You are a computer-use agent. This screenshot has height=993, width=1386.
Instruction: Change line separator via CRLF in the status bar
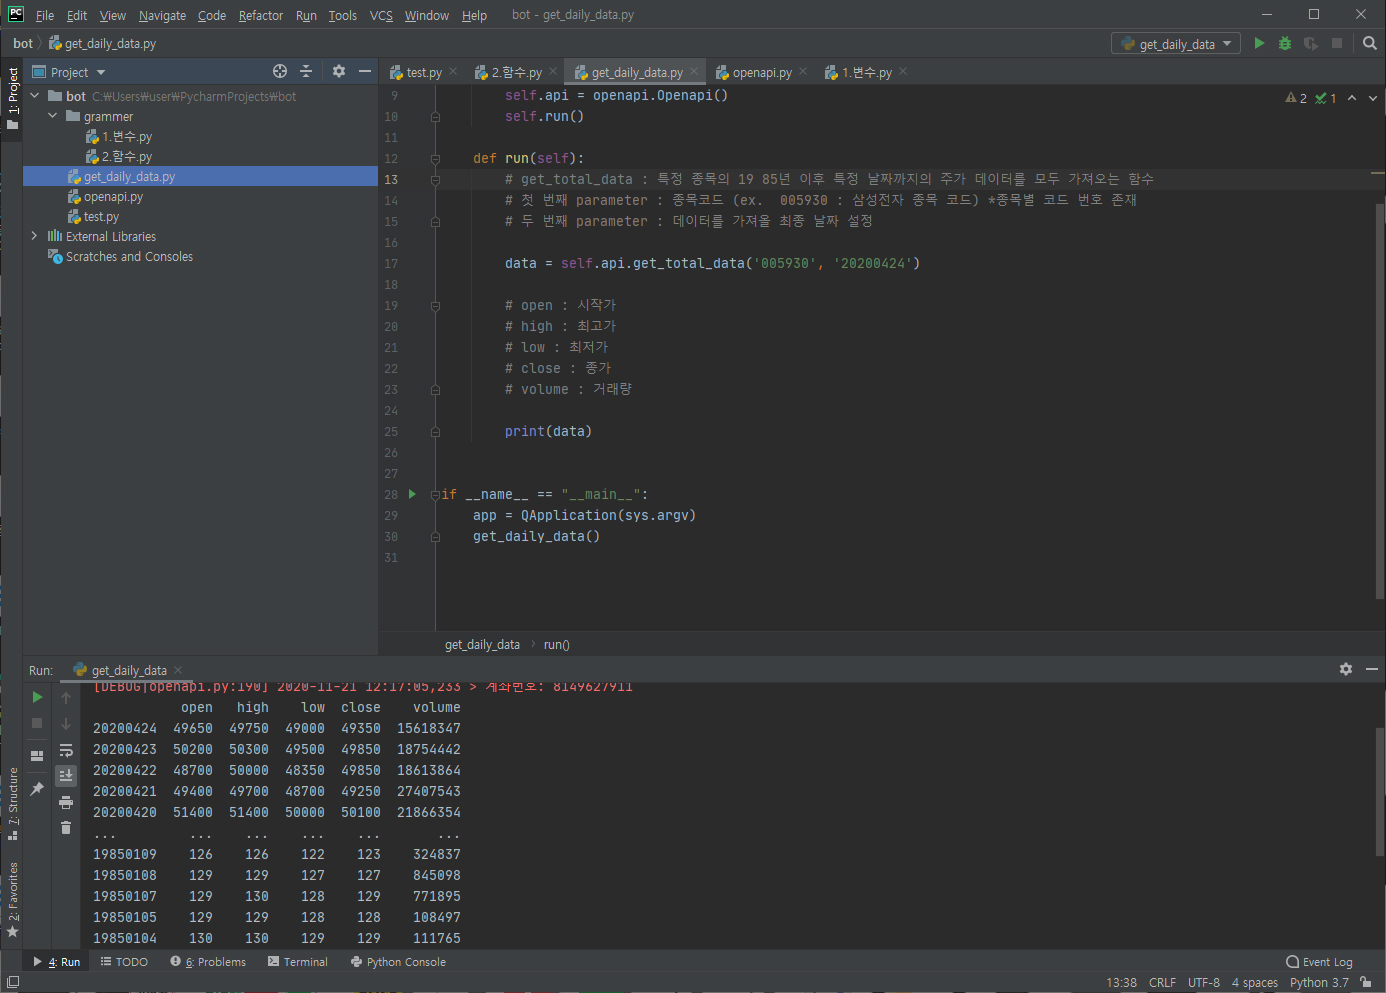click(x=1162, y=982)
